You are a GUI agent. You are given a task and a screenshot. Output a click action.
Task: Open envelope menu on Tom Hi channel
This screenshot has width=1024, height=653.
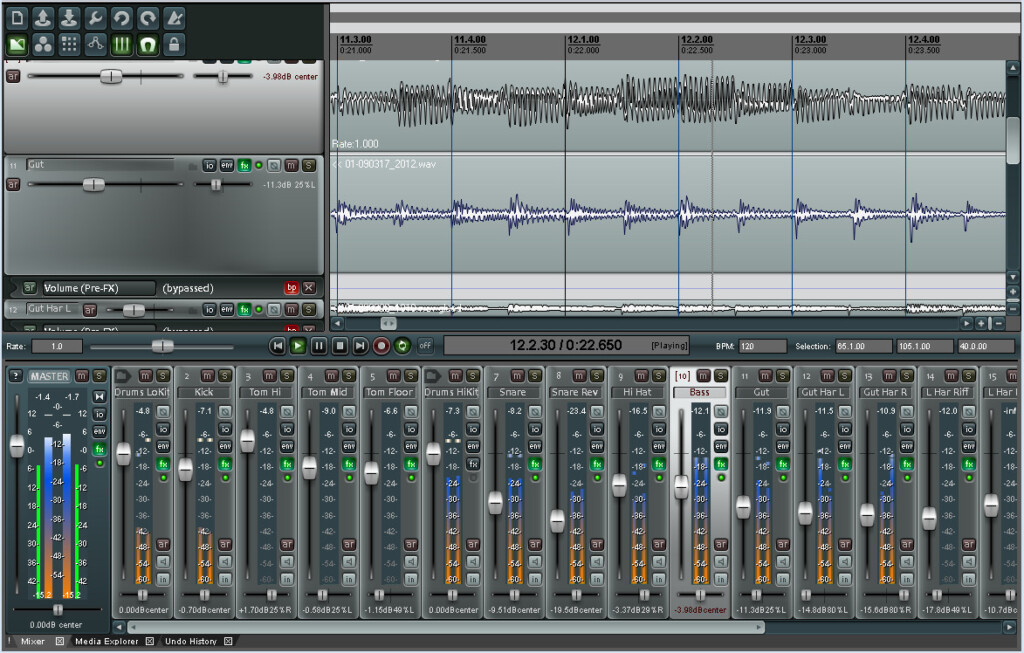tap(287, 446)
